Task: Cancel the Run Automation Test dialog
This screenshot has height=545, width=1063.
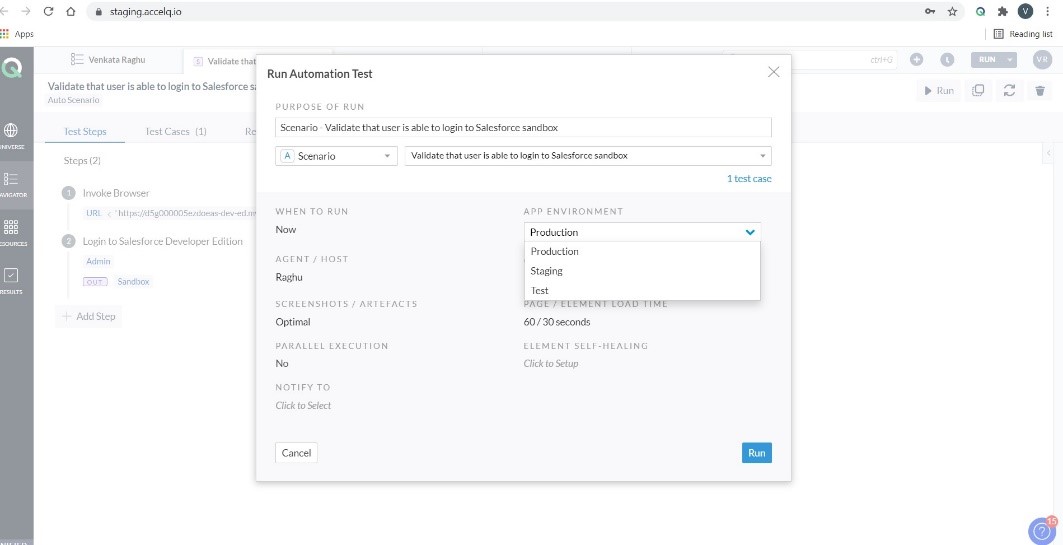Action: [x=296, y=453]
